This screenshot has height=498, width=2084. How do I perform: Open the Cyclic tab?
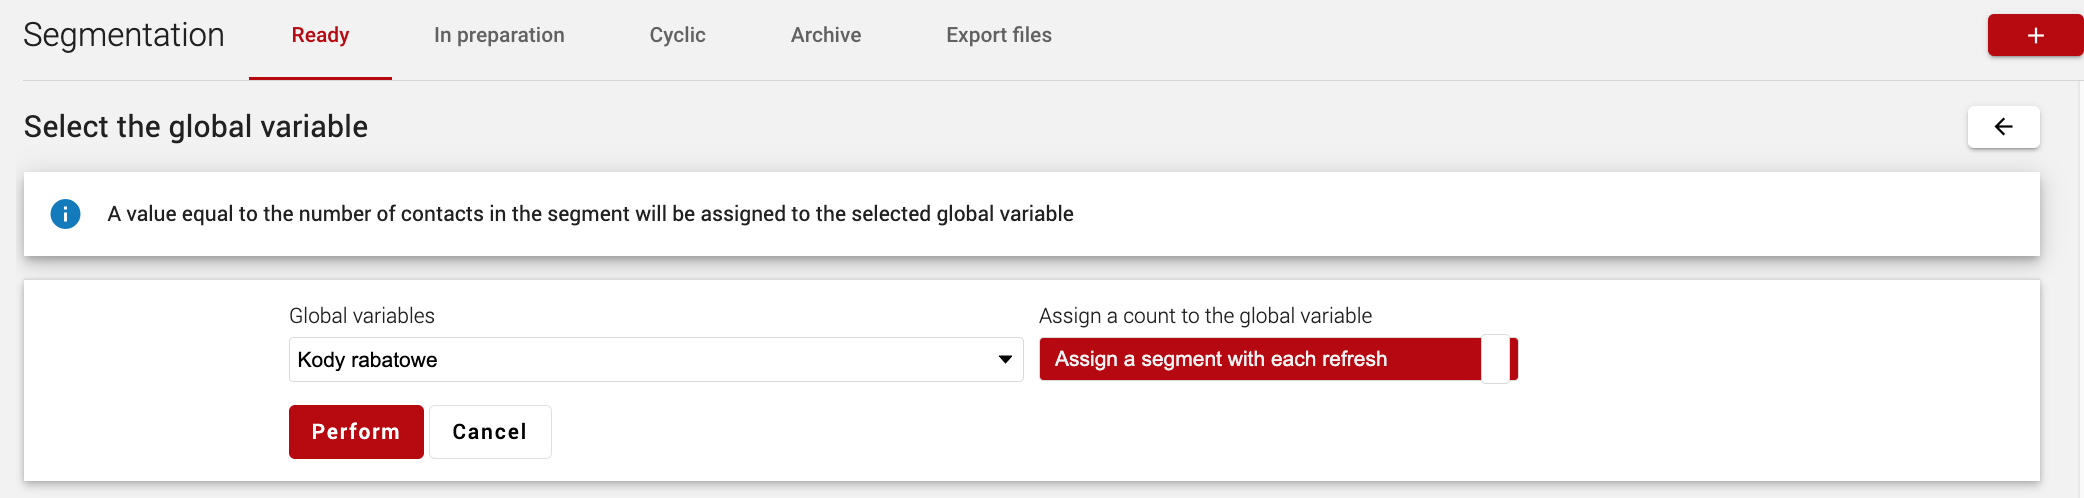pos(677,35)
